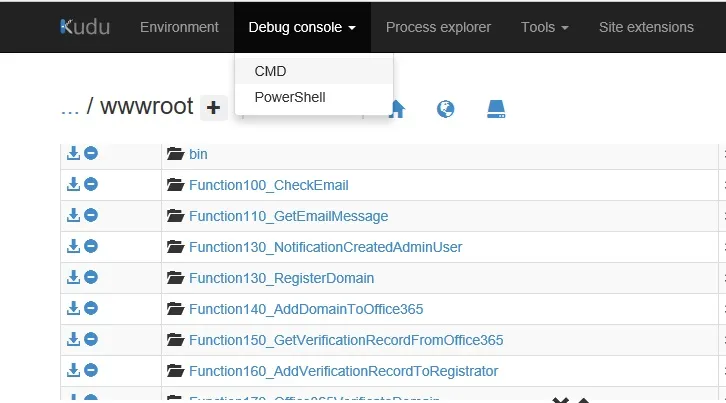The height and width of the screenshot is (403, 726).
Task: Collapse the Debug console dropdown
Action: [302, 27]
